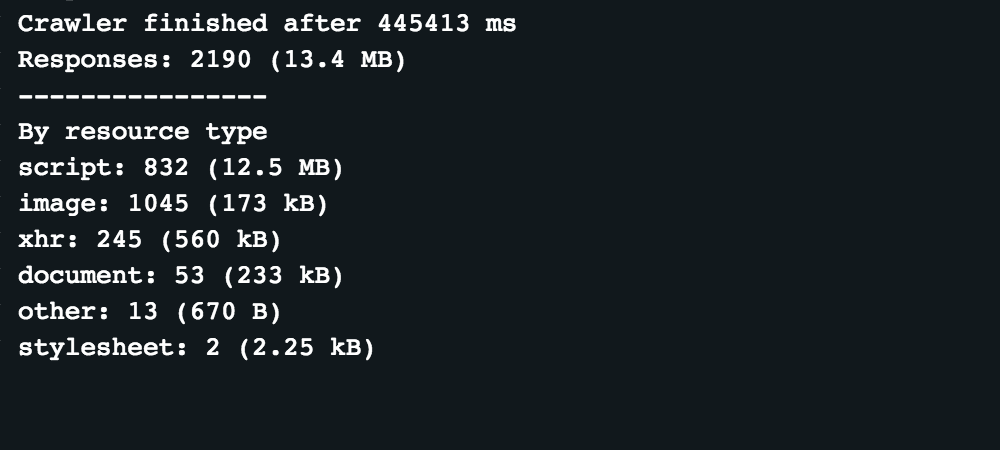This screenshot has width=1000, height=450.
Task: Click the "By resource type" heading
Action: 142,132
